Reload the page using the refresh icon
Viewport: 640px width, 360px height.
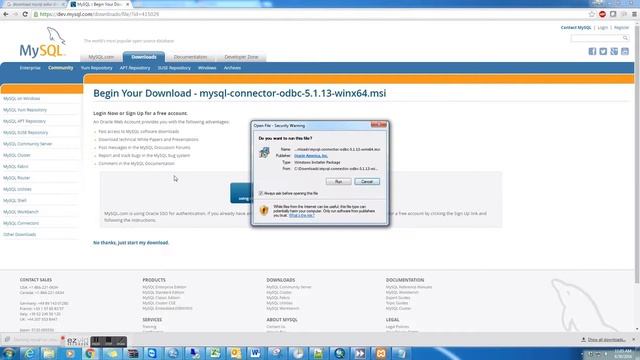click(25, 14)
